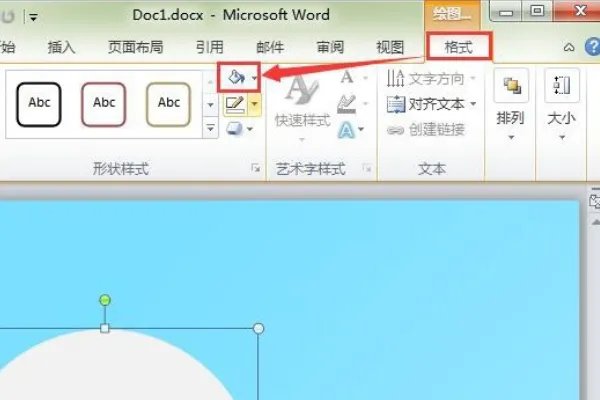Viewport: 600px width, 400px height.
Task: Apply the red outline Abc shape style
Action: (x=104, y=104)
